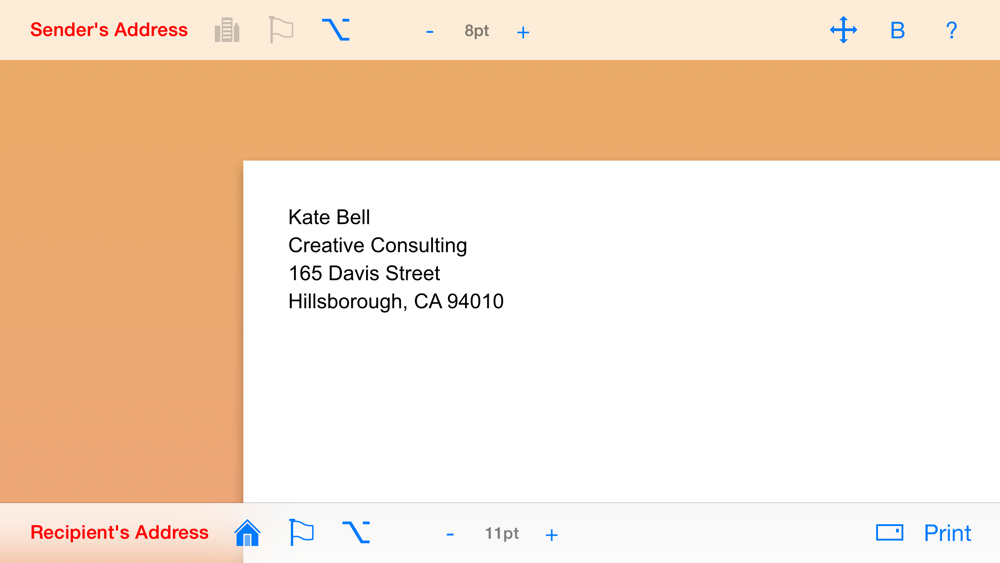Select the 165 Davis Street line
1000x563 pixels.
[364, 273]
